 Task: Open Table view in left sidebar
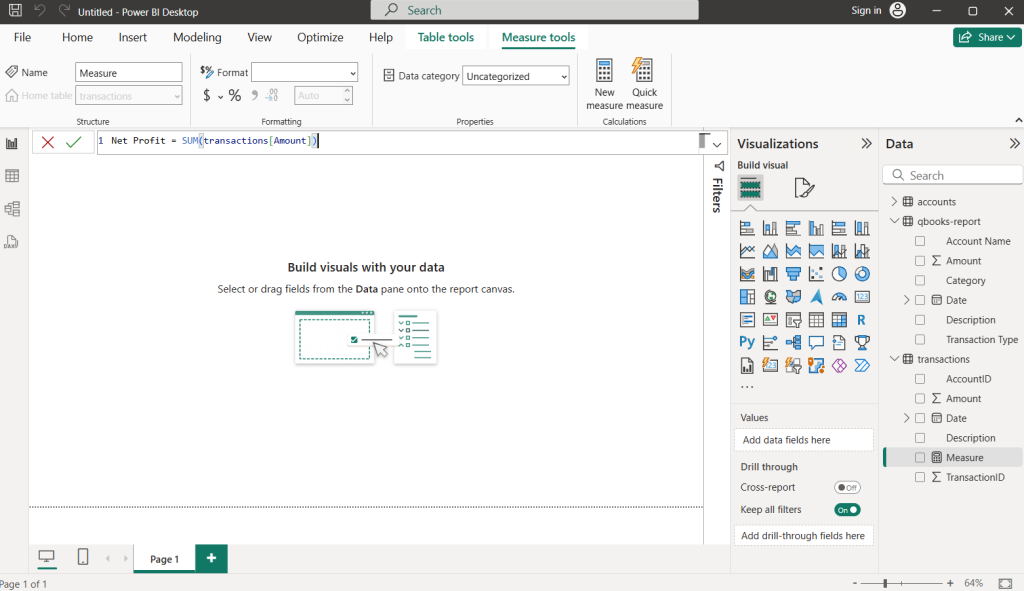12,176
